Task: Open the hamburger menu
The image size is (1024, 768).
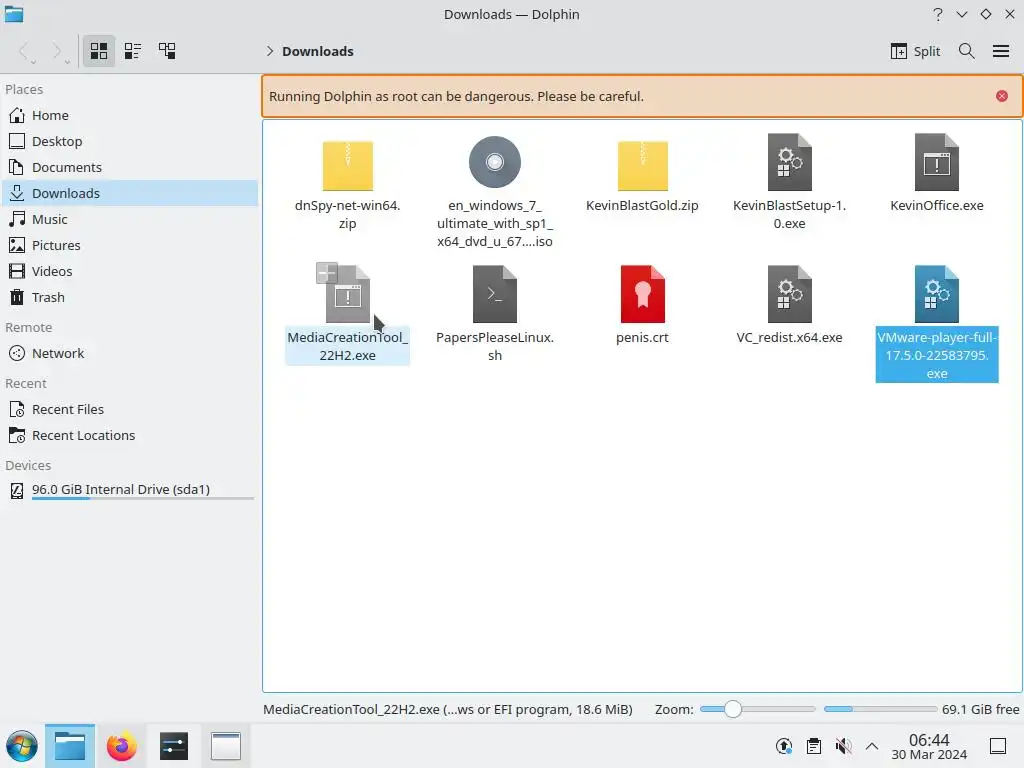Action: [x=1000, y=51]
